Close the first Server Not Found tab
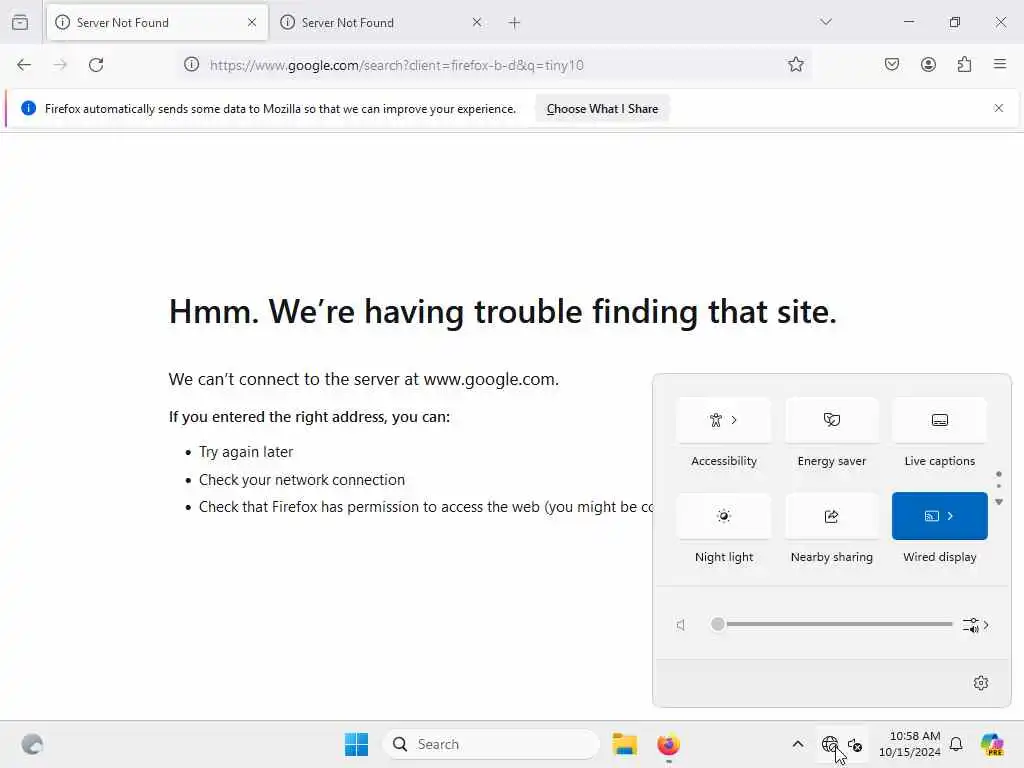 click(252, 23)
